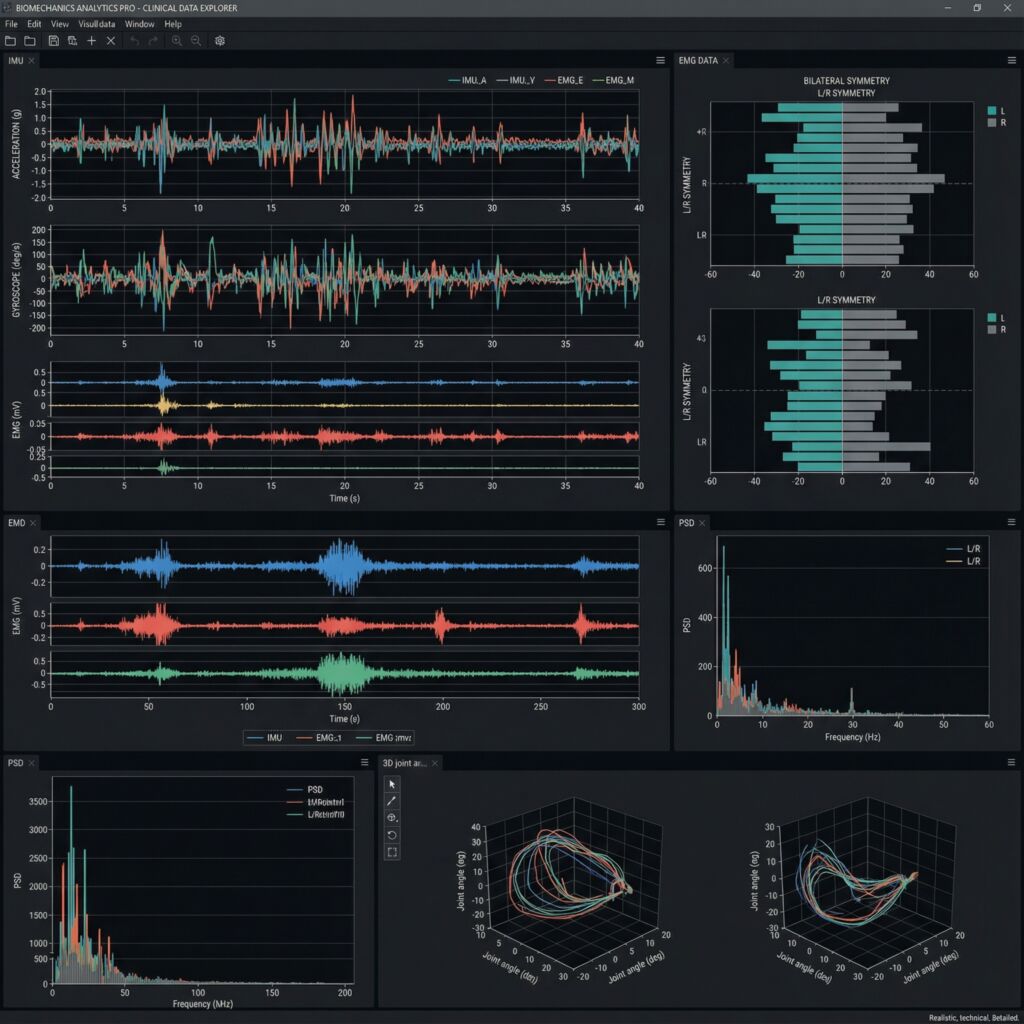Click the 30 Hz peak in PSD plot

[x=851, y=692]
